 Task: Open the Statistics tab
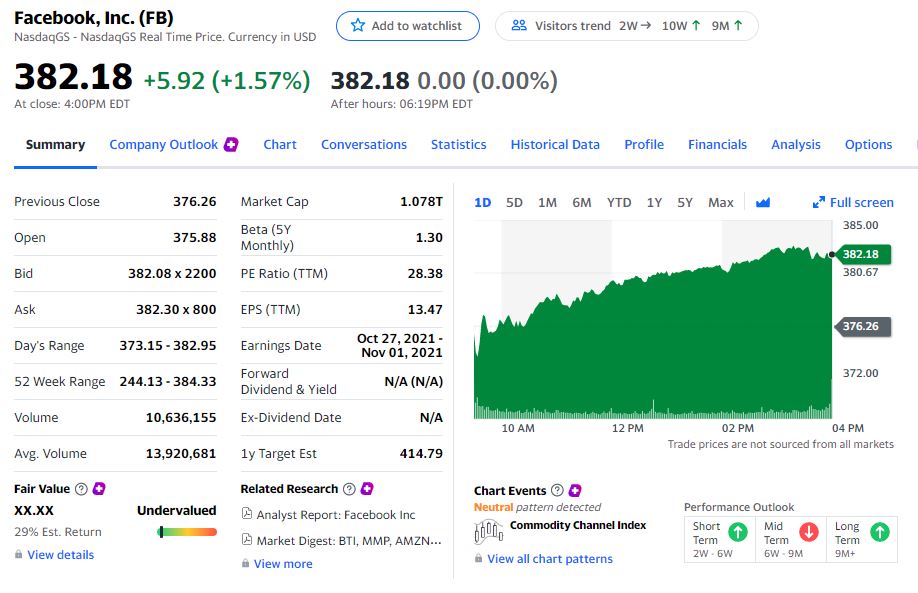click(x=458, y=145)
